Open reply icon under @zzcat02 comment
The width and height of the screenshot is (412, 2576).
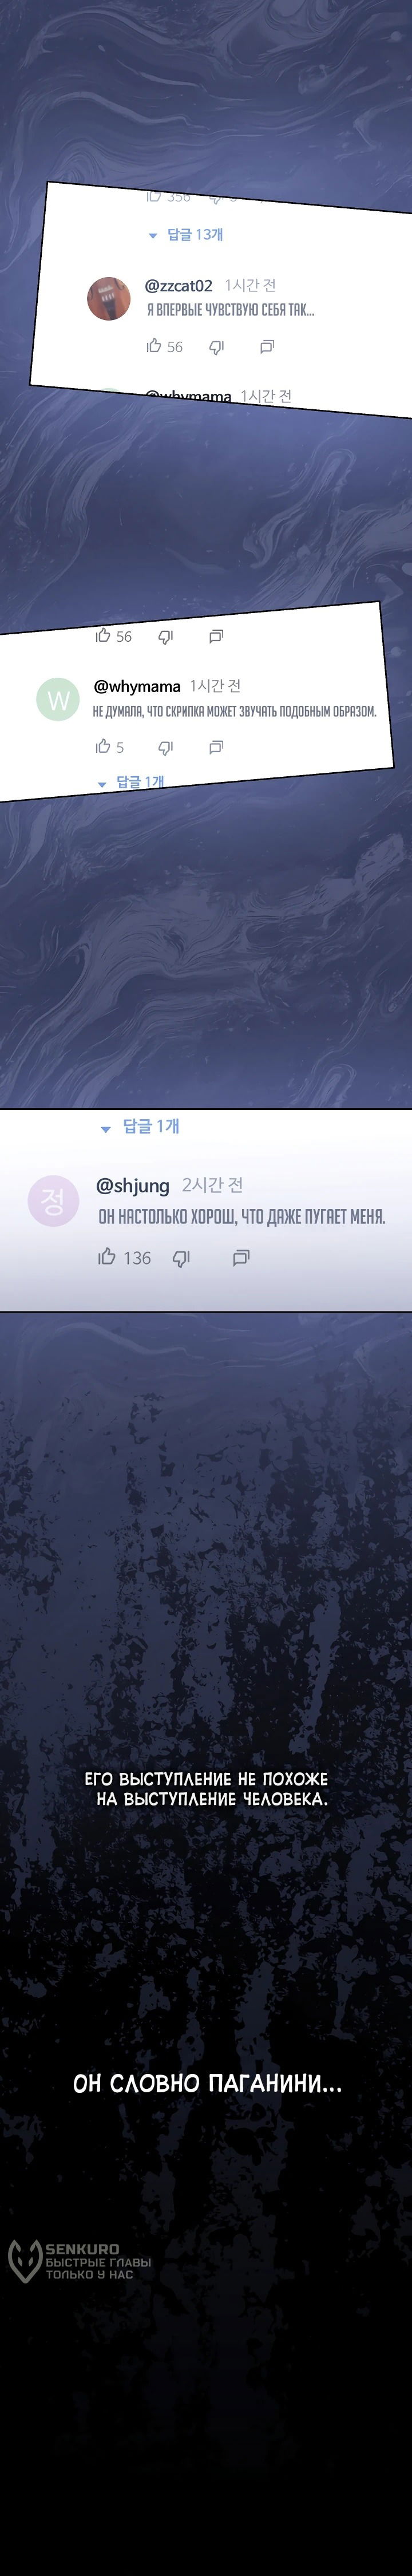(x=267, y=347)
